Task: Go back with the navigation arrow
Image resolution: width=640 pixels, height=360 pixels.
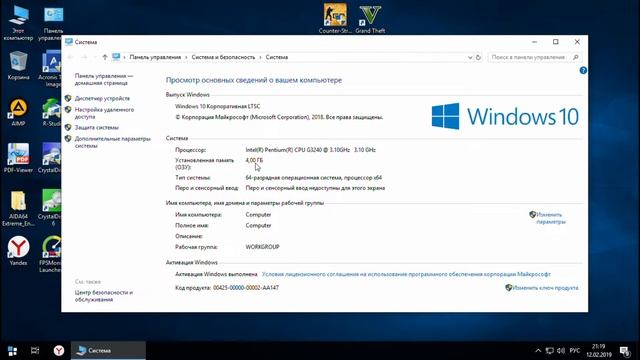Action: [x=71, y=57]
